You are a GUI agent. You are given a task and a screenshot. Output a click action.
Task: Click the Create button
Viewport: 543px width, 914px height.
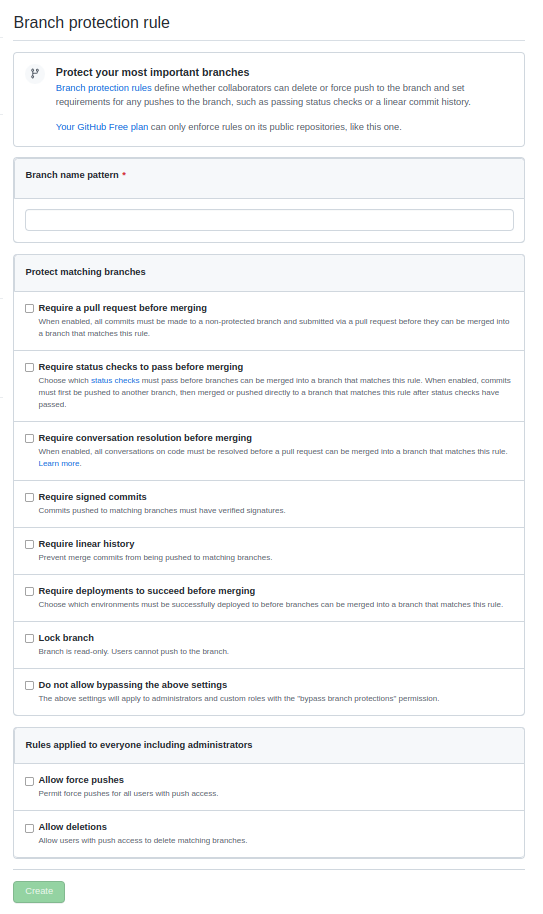coord(39,891)
